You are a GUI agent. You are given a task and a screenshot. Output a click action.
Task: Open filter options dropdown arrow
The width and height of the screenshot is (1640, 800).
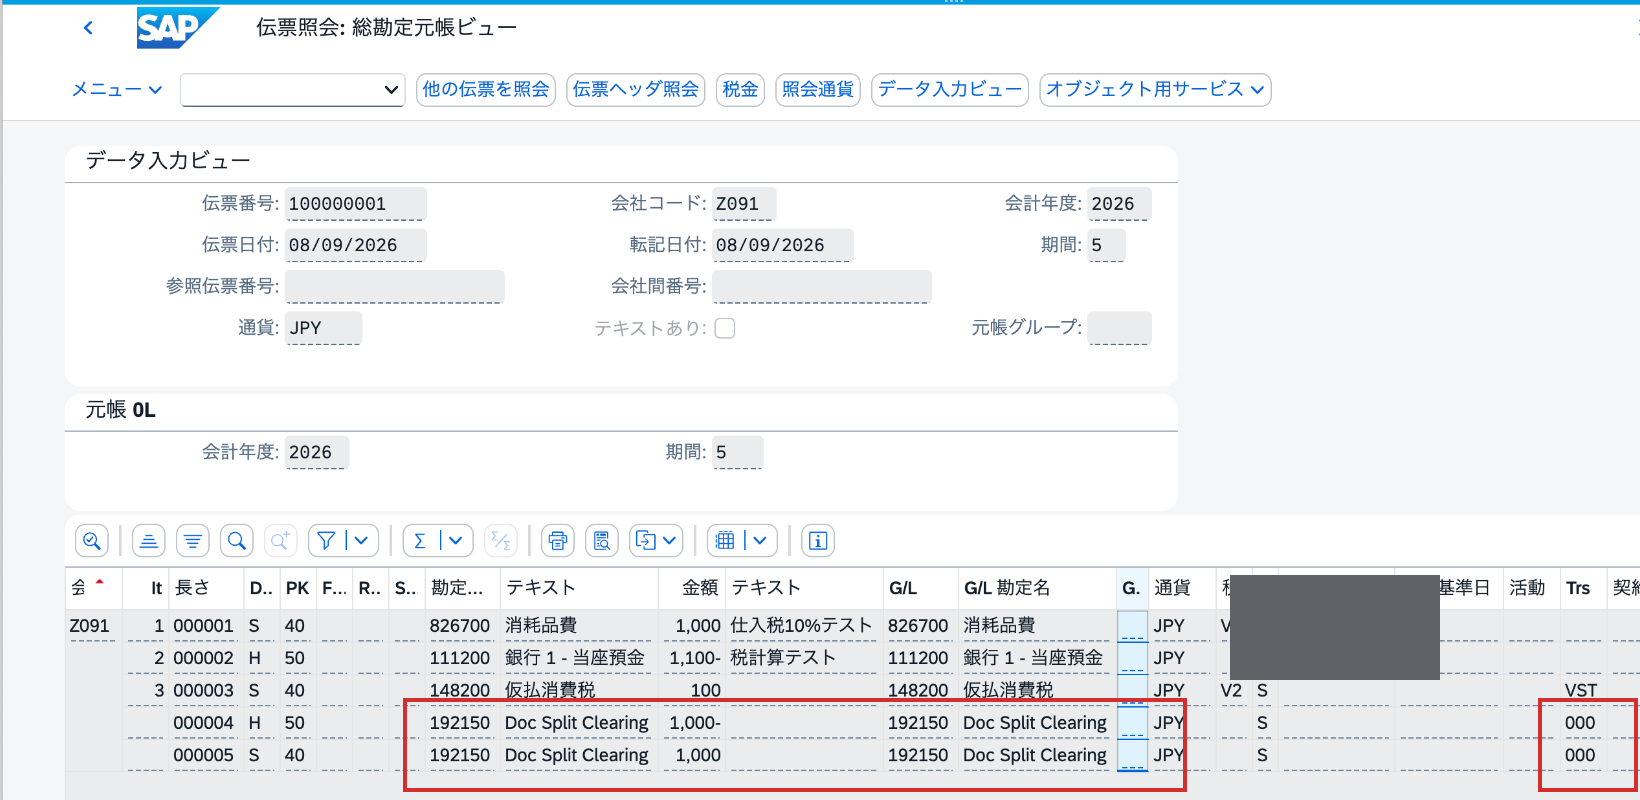pyautogui.click(x=362, y=541)
